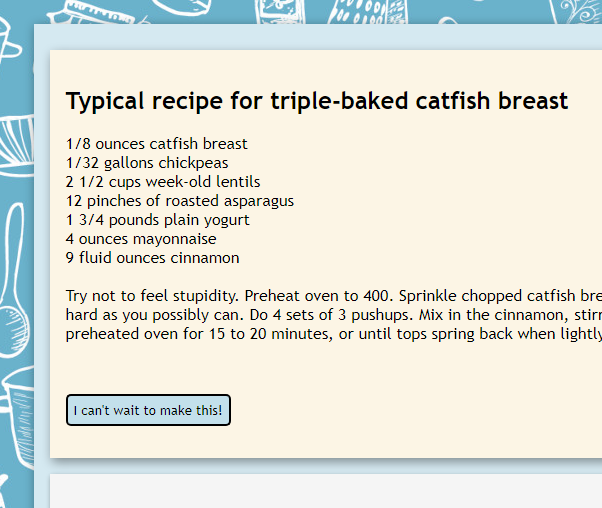Click "12 pinches of roasted asparagus" text
602x508 pixels.
(x=180, y=201)
